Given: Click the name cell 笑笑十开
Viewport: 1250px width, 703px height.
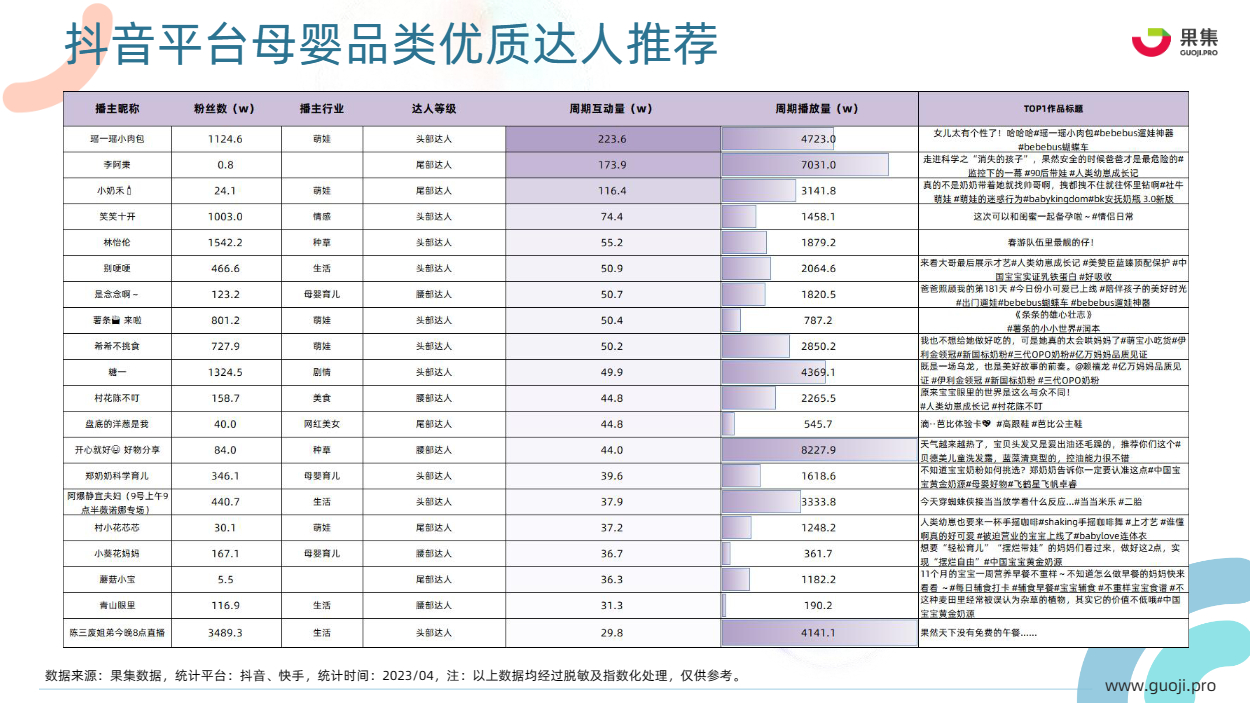Looking at the screenshot, I should point(117,217).
